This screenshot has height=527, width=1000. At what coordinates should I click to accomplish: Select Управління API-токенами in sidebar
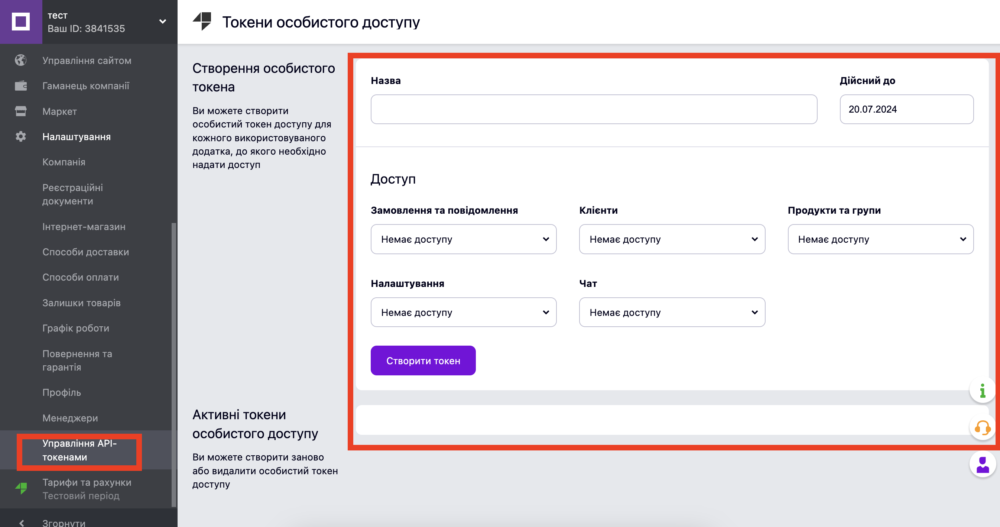[x=80, y=450]
